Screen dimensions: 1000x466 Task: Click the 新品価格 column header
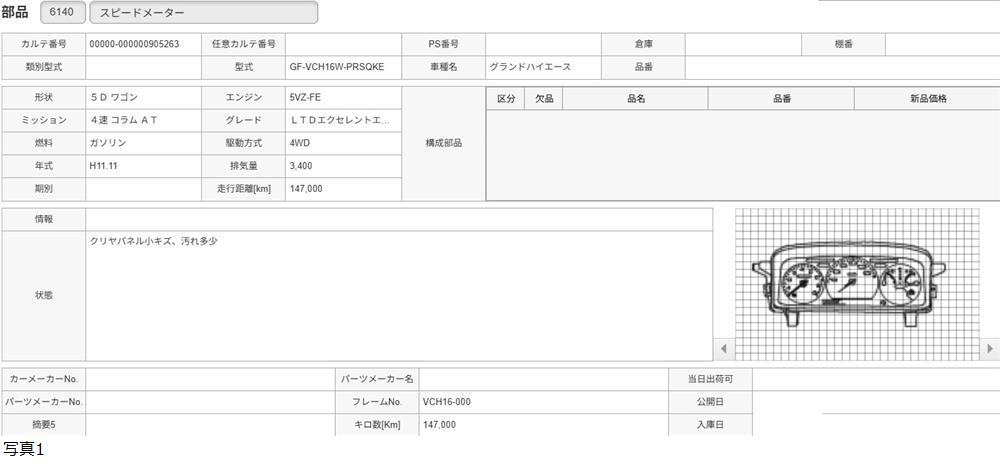tap(927, 99)
